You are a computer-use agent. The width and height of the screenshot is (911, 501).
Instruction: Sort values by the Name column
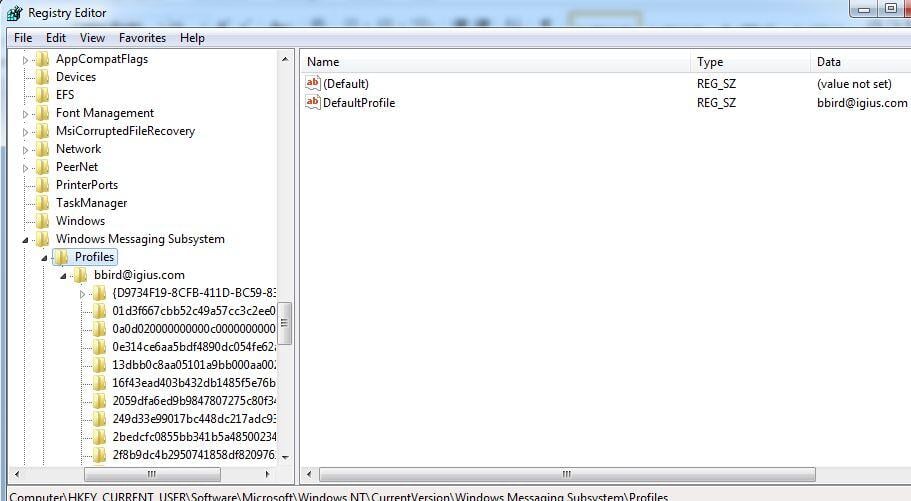pos(496,62)
